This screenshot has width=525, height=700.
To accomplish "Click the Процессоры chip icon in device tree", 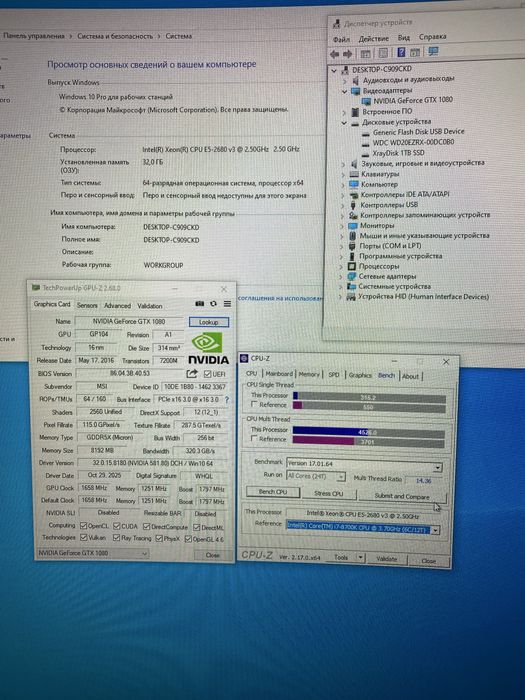I will coord(352,267).
